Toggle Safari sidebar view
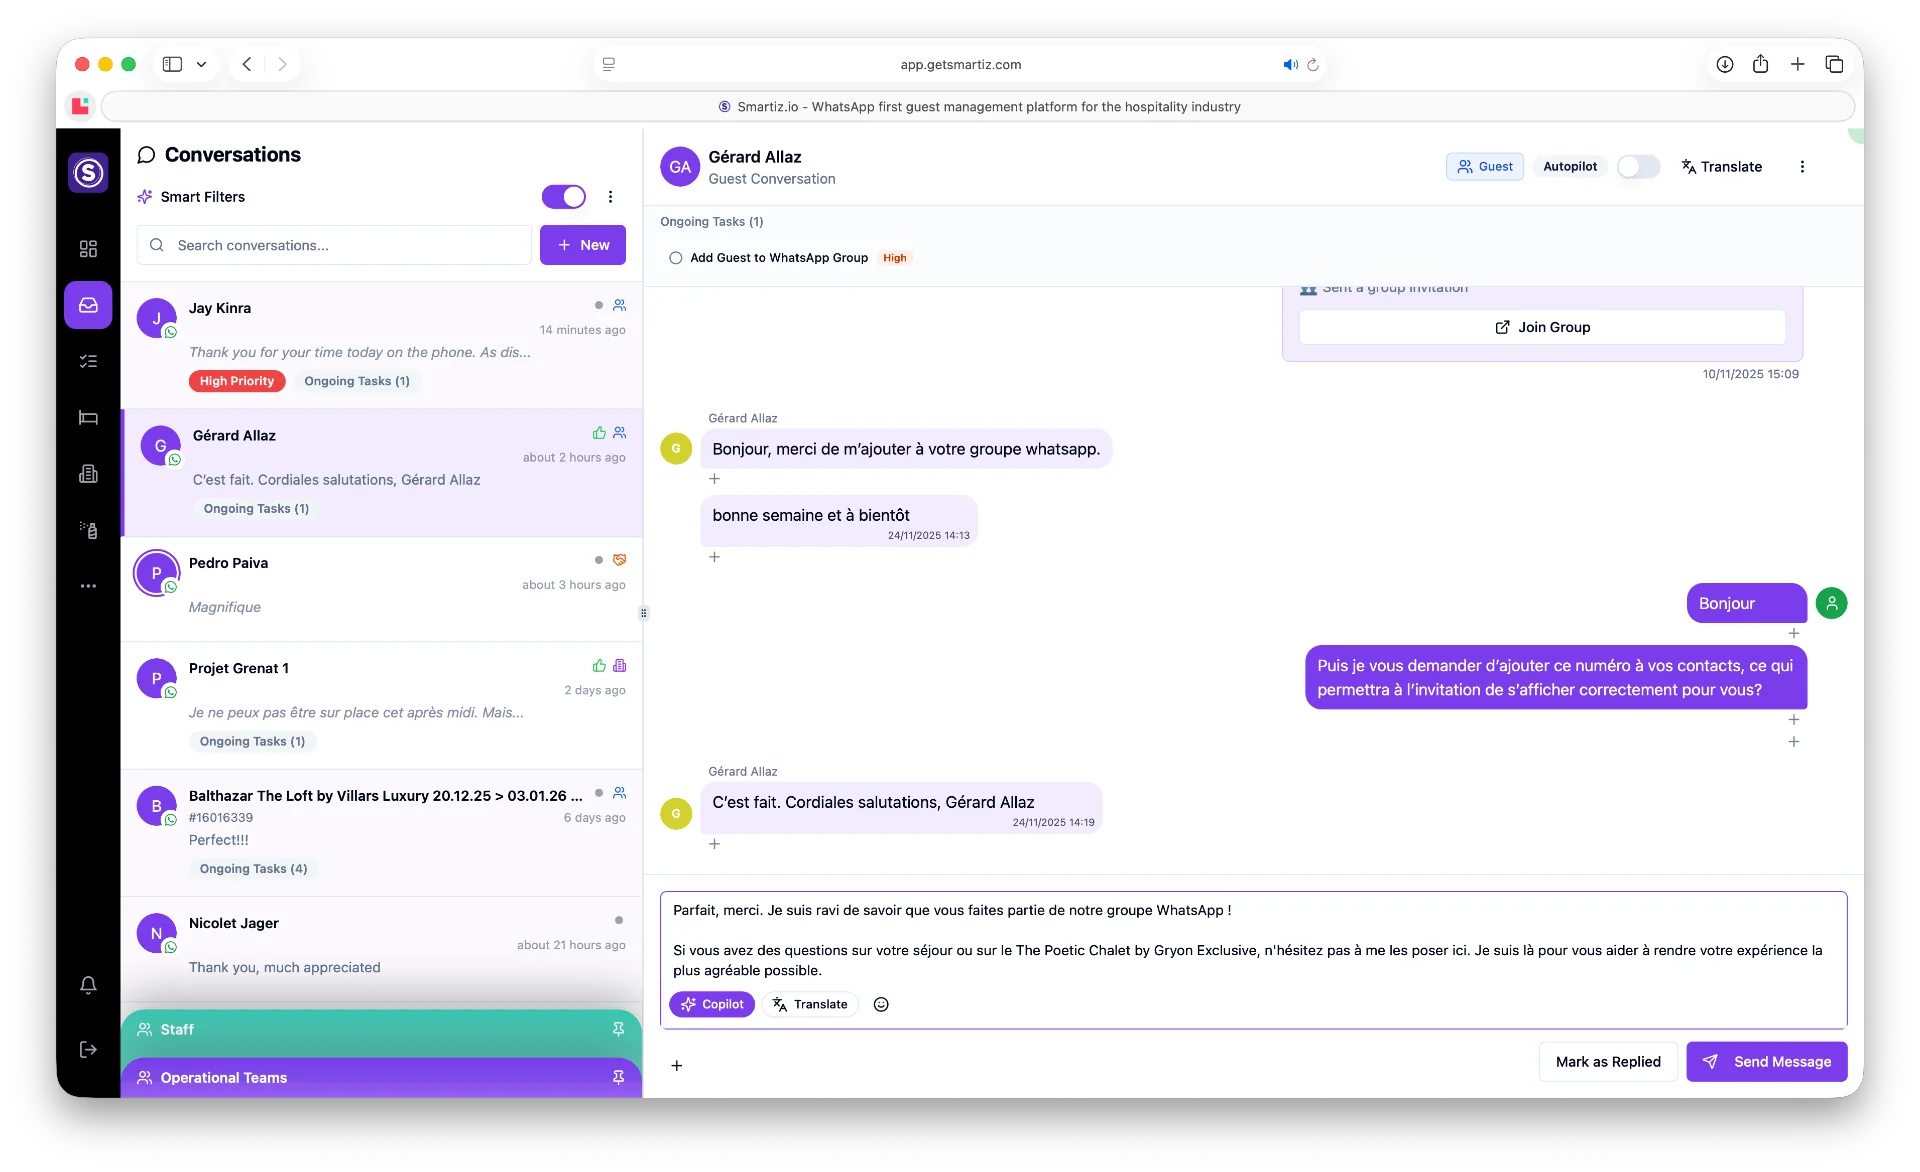 pos(173,64)
